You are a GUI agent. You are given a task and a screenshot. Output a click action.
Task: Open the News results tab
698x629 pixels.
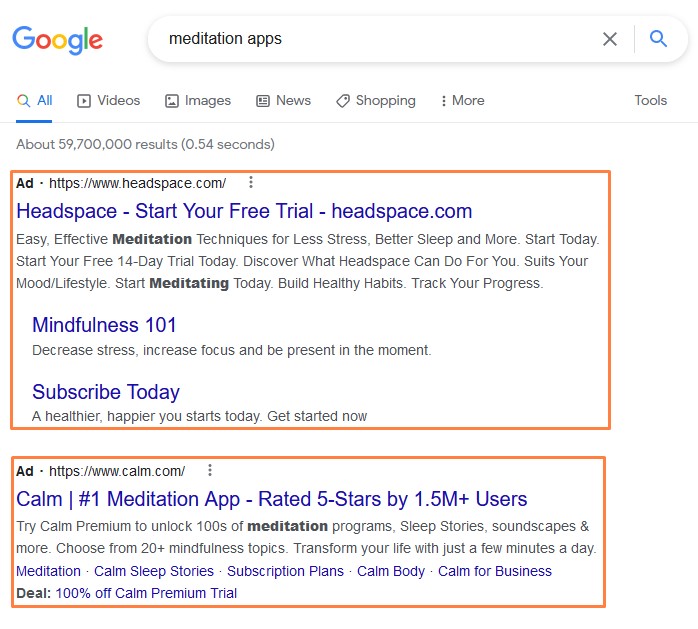click(x=284, y=101)
